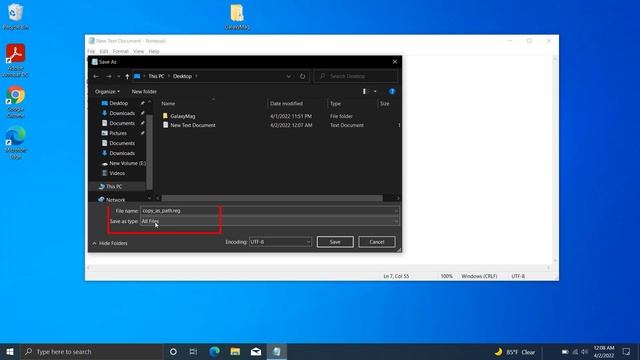Close the Save As dialog
The image size is (640, 360).
point(395,62)
